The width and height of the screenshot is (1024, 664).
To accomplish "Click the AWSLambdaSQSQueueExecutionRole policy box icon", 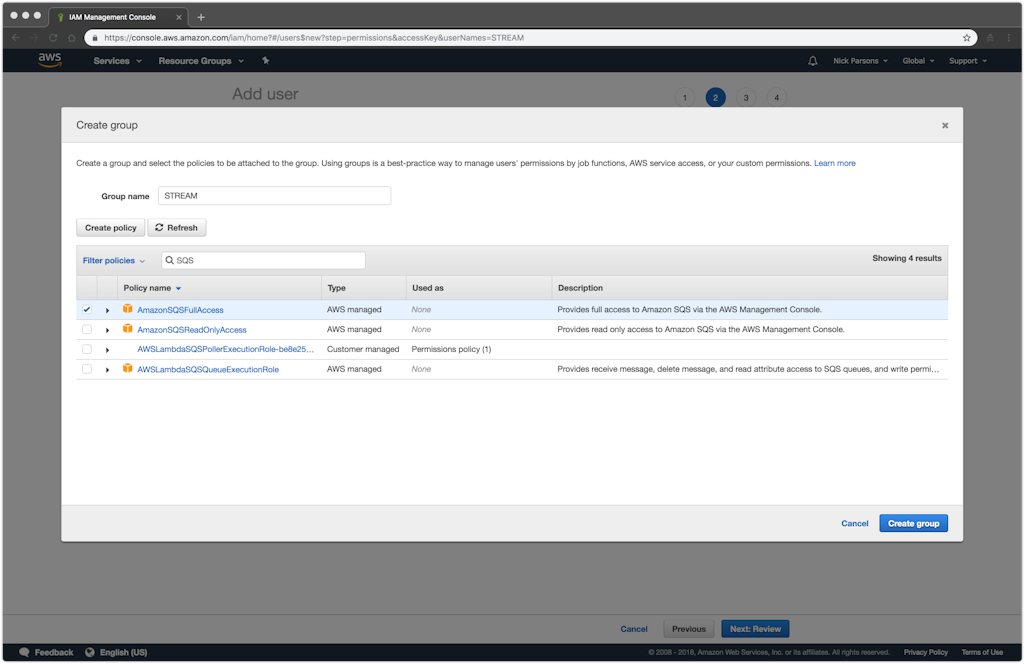I will 127,369.
